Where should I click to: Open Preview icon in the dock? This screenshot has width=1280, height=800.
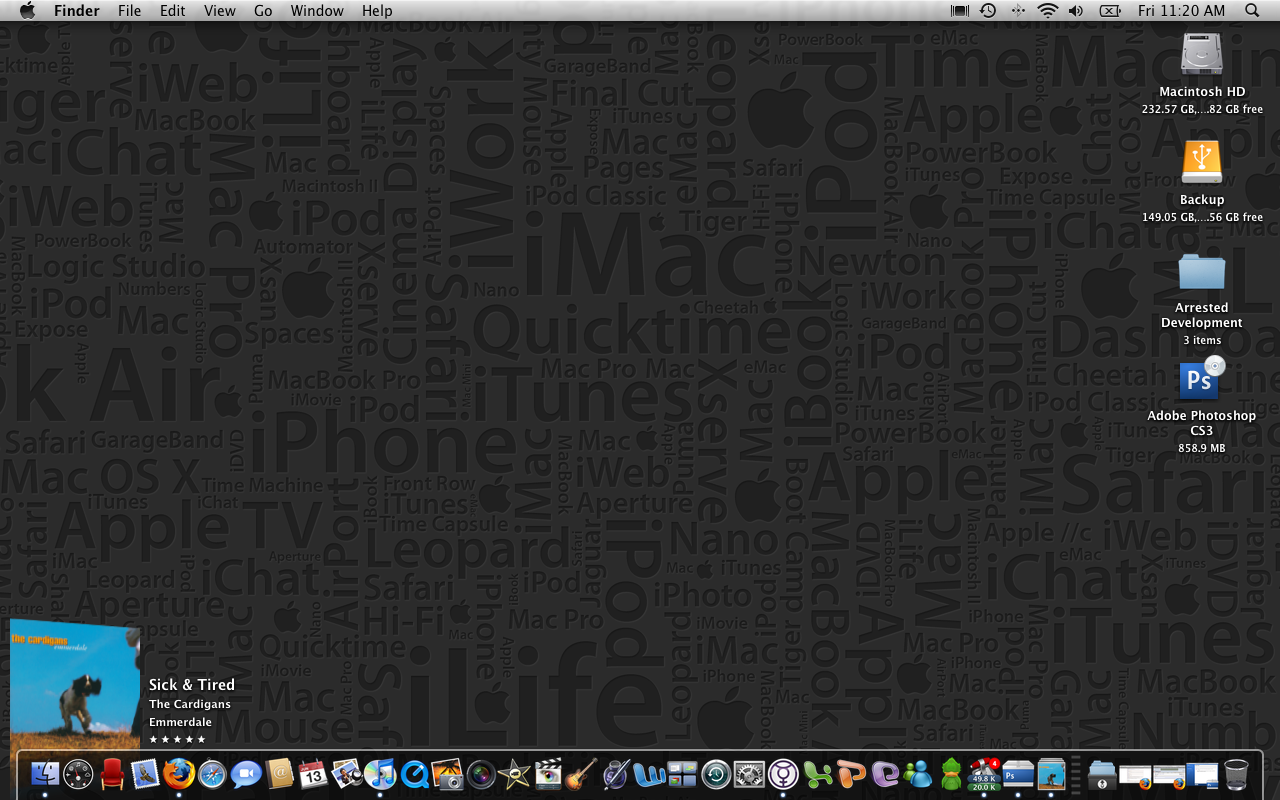coord(347,774)
